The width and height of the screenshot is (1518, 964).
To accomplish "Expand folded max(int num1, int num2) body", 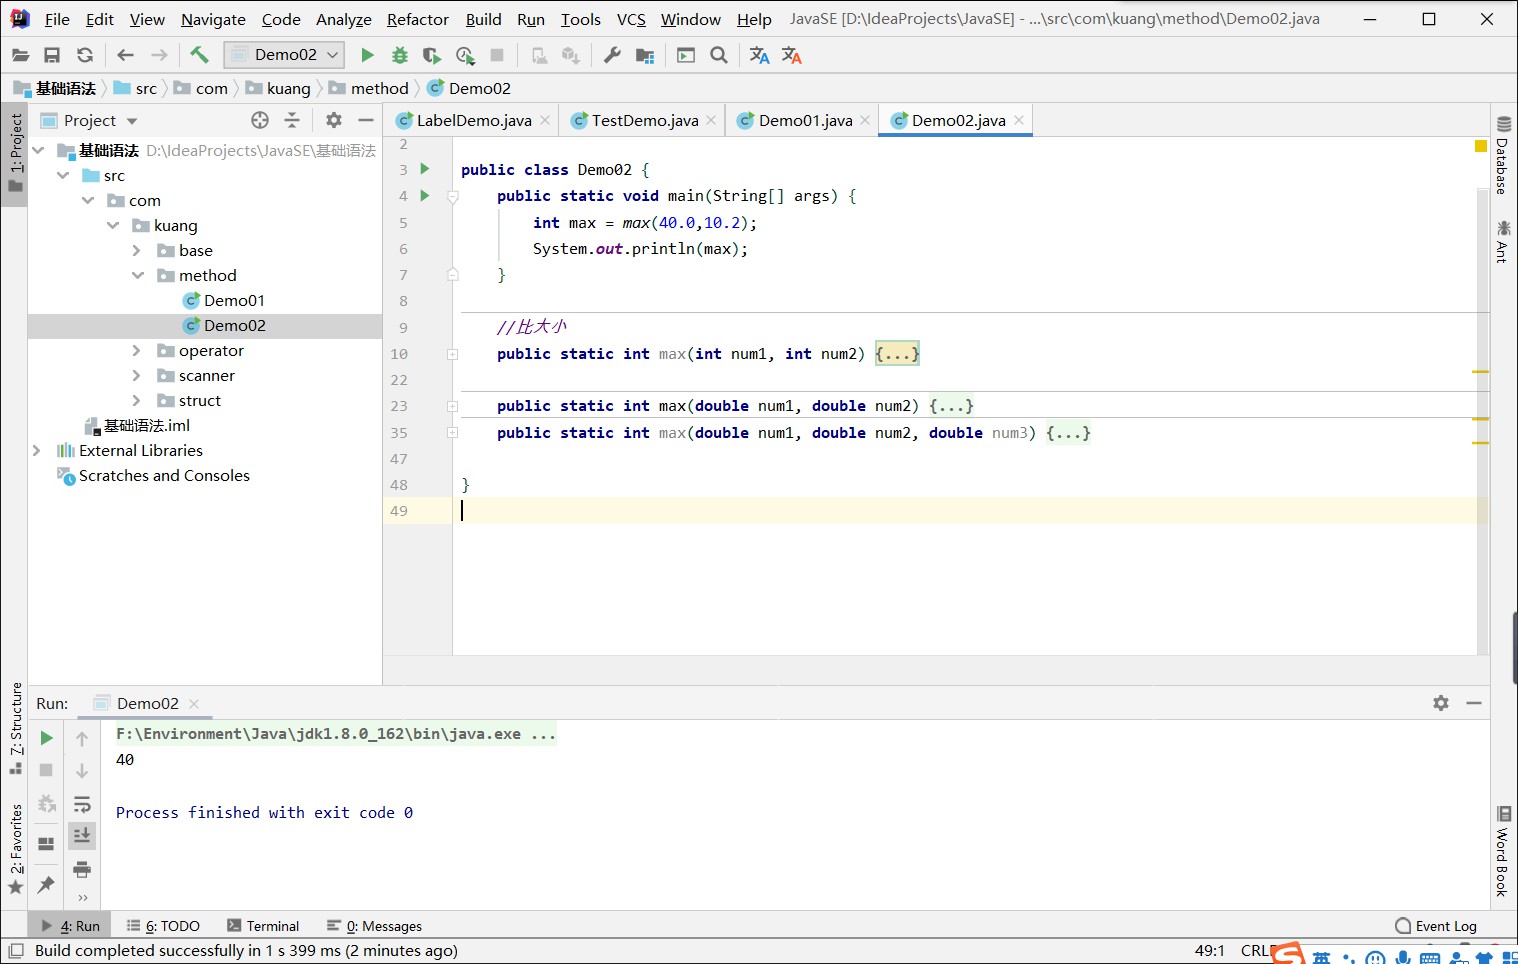I will (897, 353).
